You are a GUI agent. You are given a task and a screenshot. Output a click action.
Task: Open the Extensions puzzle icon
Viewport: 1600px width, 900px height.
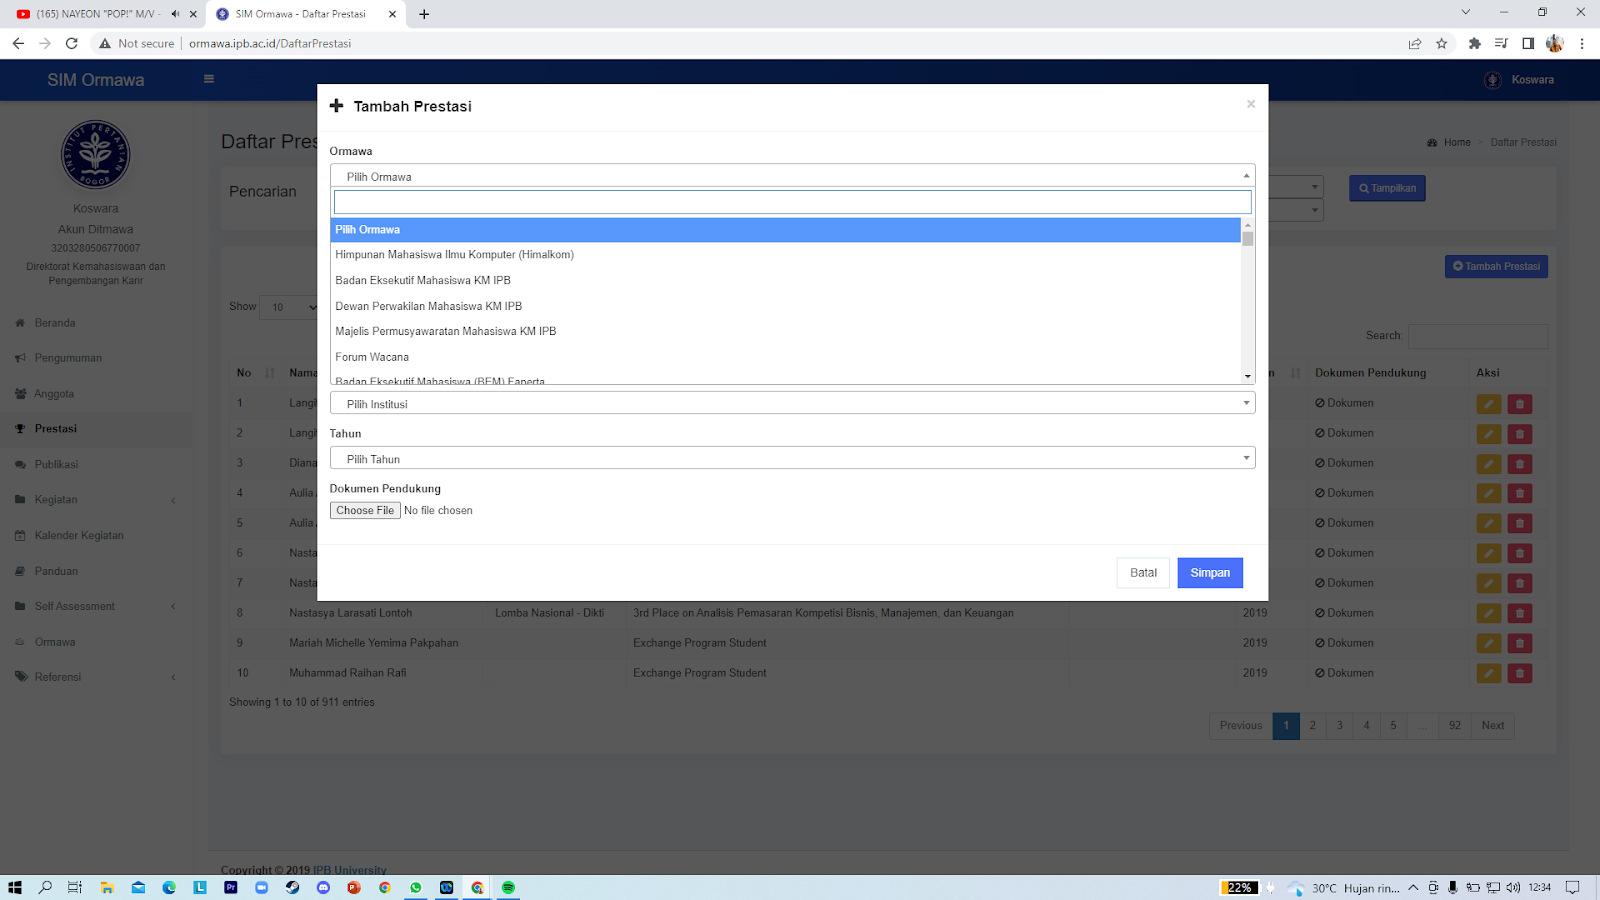[x=1474, y=43]
